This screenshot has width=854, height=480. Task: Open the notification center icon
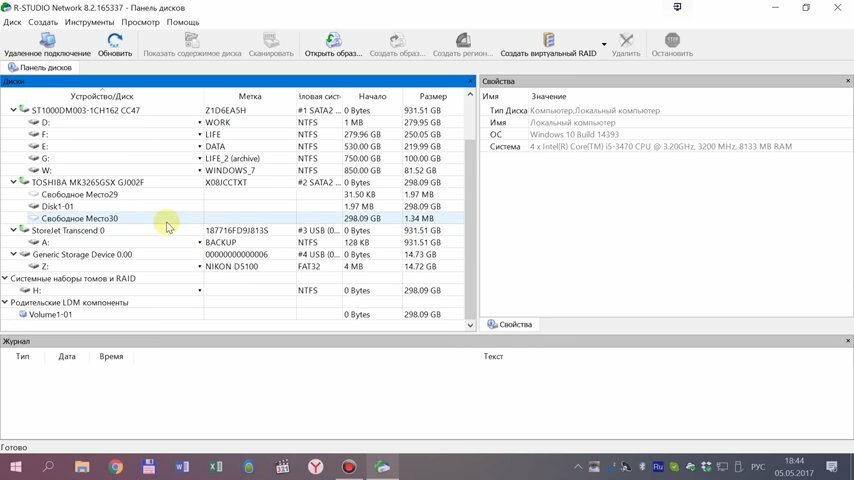point(832,467)
